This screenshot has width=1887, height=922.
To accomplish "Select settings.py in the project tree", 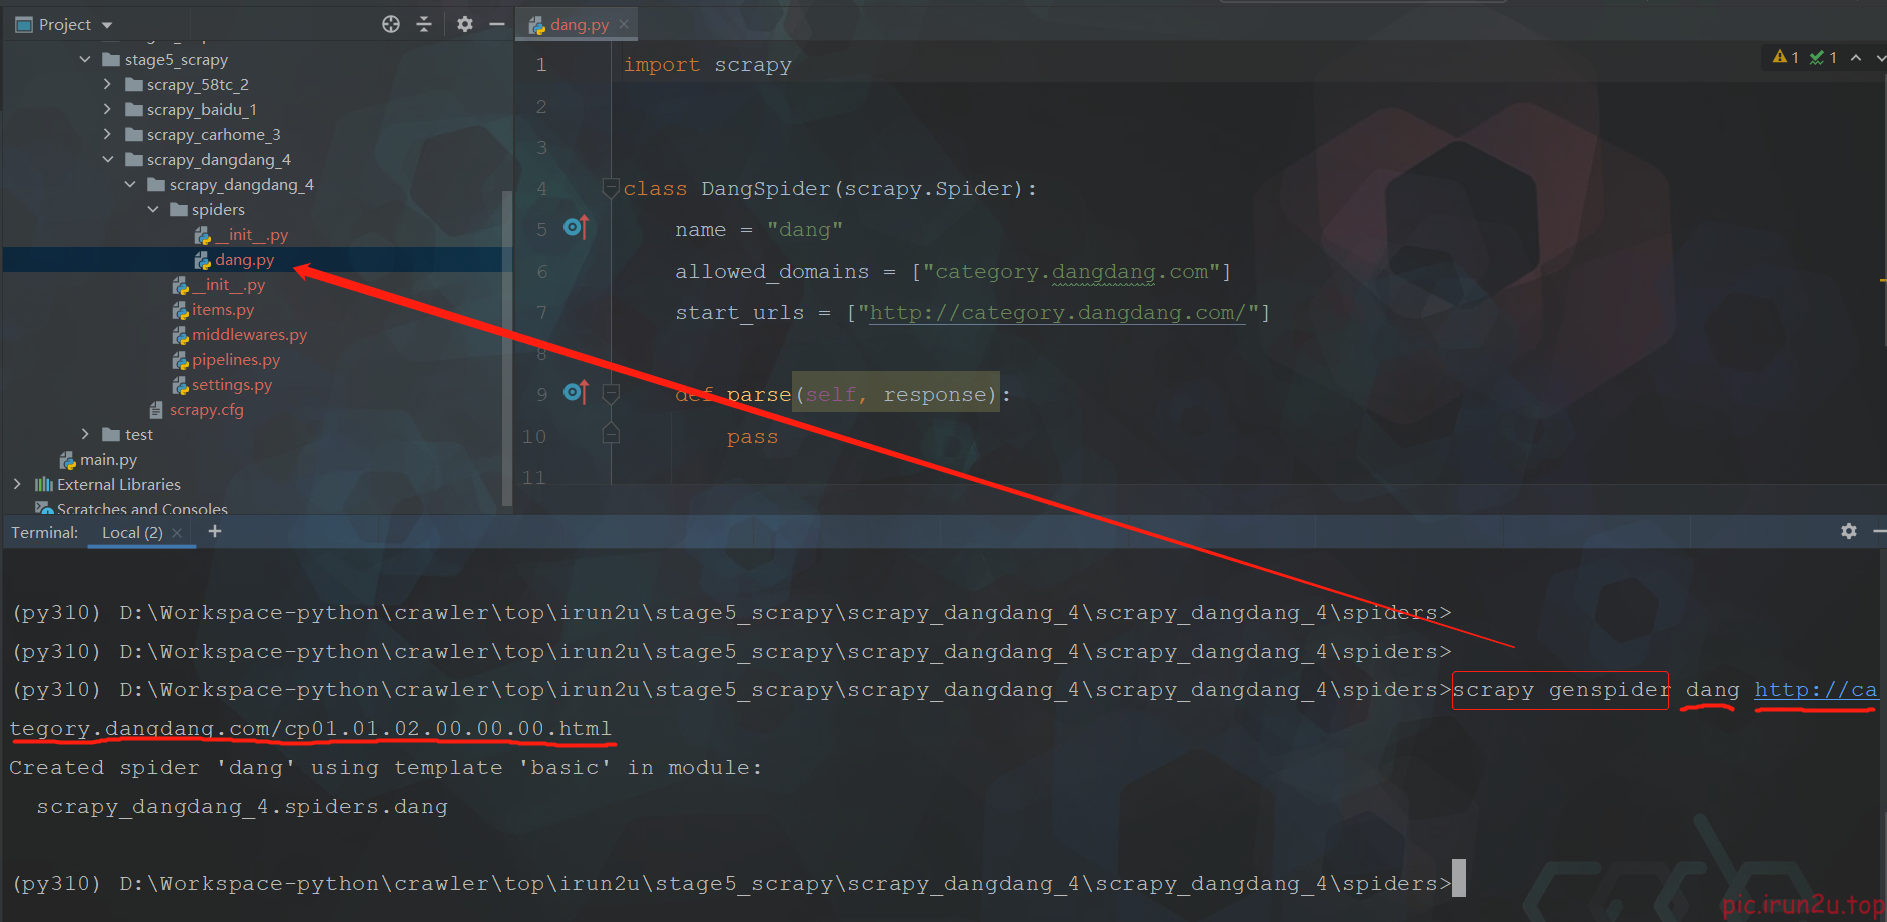I will click(x=231, y=385).
